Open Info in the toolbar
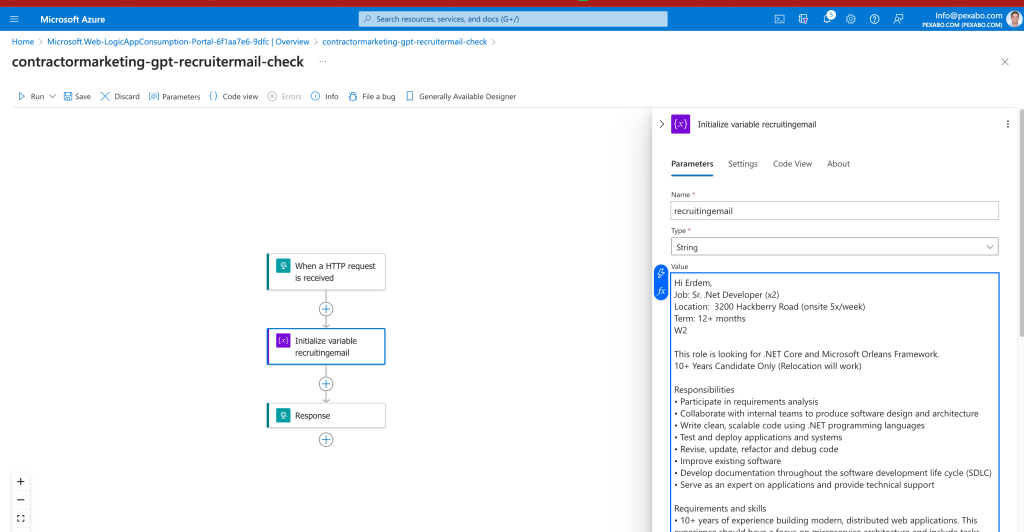The width and height of the screenshot is (1024, 532). coord(325,97)
